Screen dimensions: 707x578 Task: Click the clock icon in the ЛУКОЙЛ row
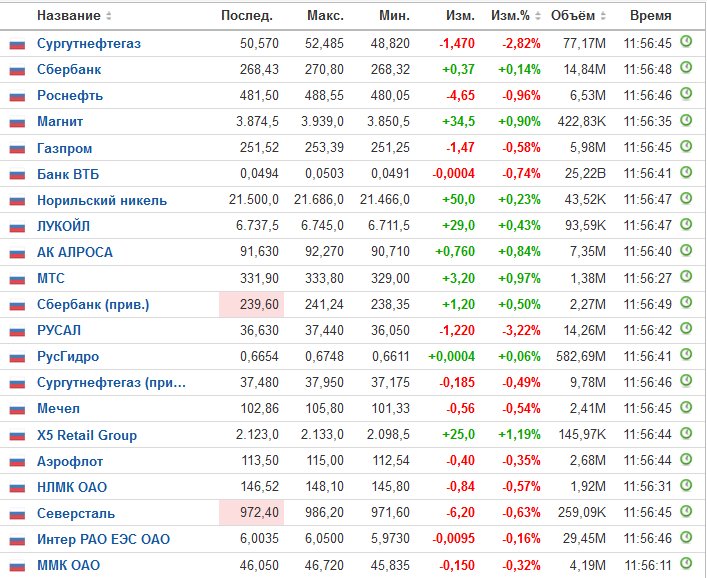[x=686, y=224]
